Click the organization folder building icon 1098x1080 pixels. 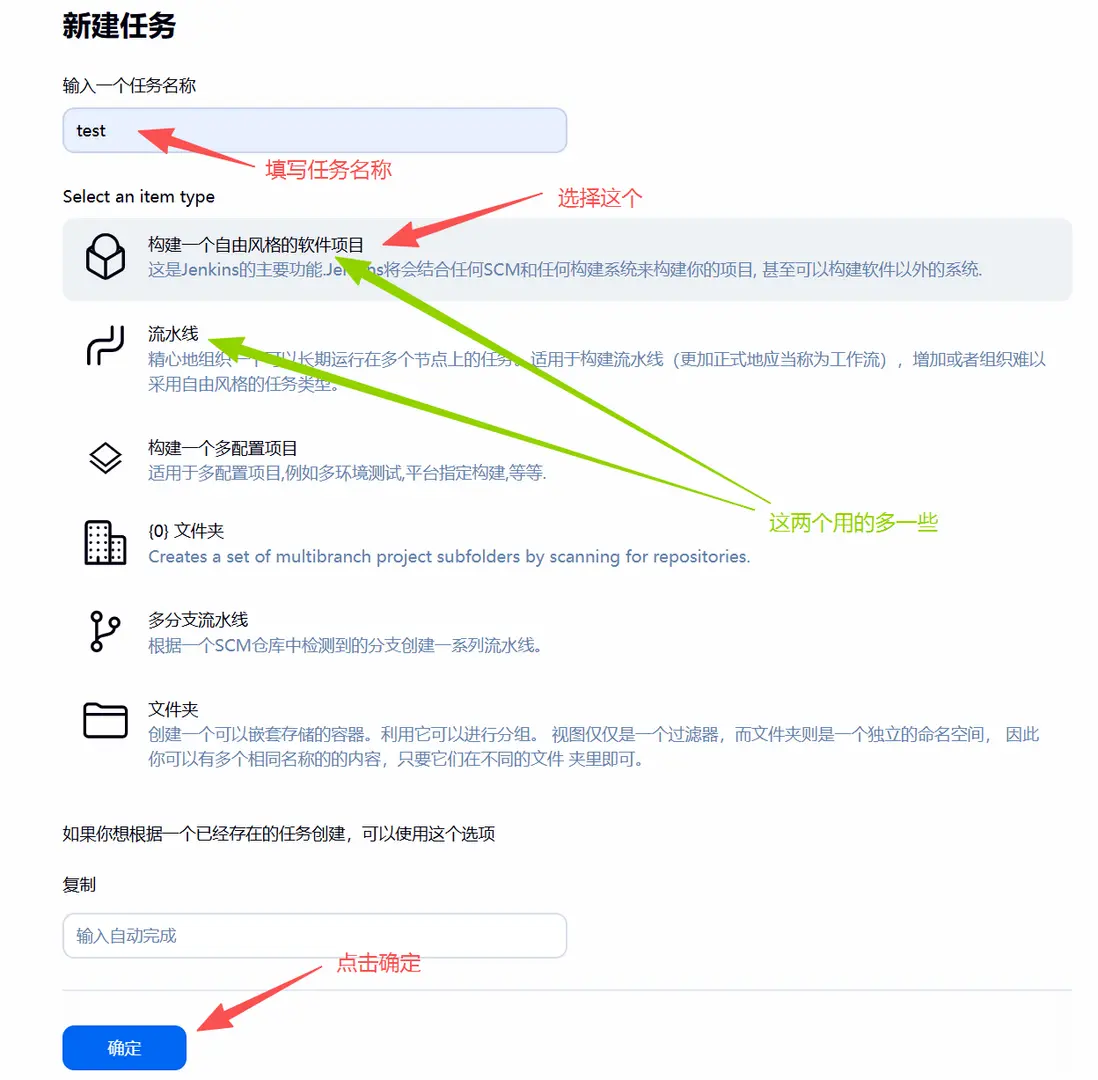click(105, 542)
